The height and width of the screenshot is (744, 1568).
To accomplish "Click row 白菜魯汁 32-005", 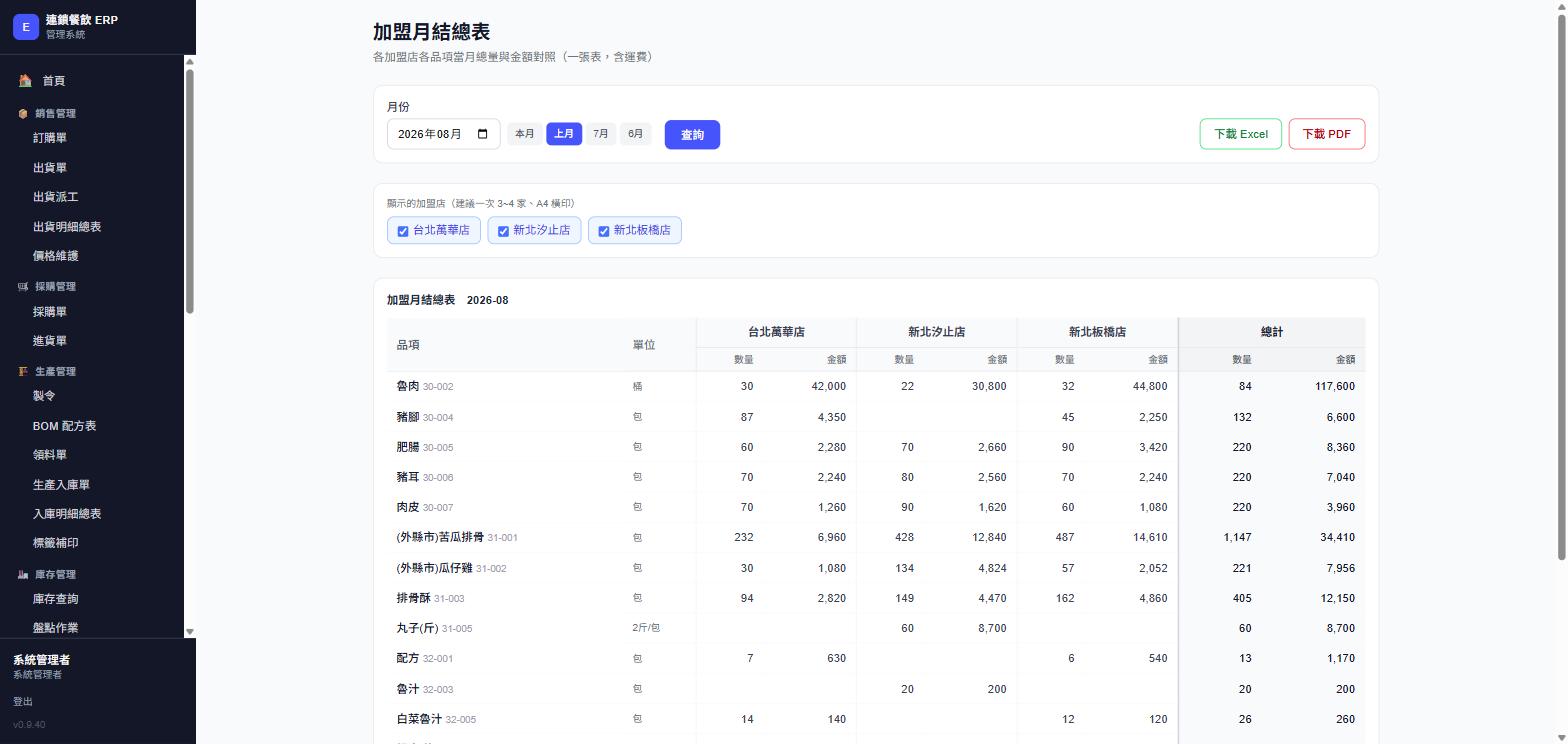I will point(876,719).
